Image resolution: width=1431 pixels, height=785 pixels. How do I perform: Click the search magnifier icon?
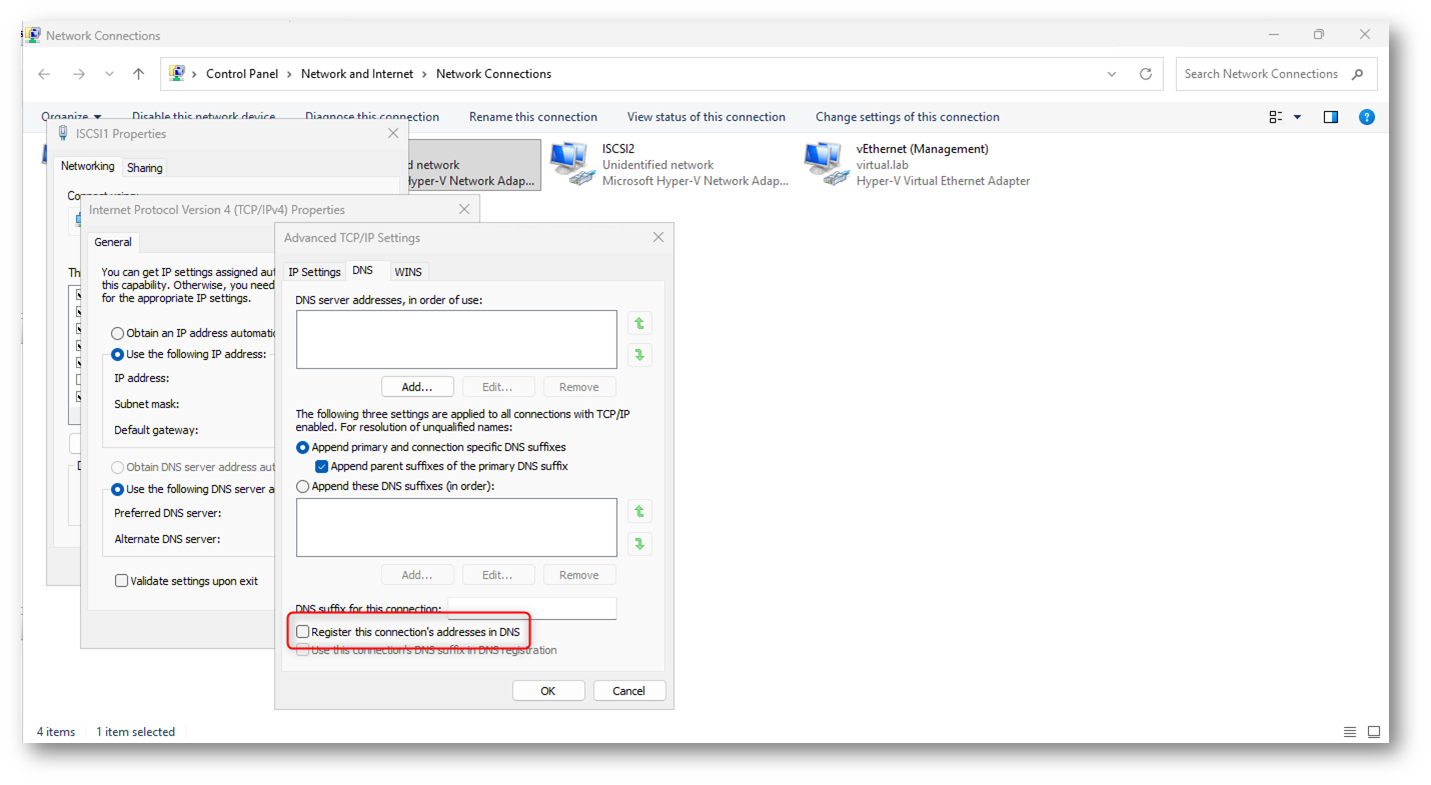point(1357,74)
